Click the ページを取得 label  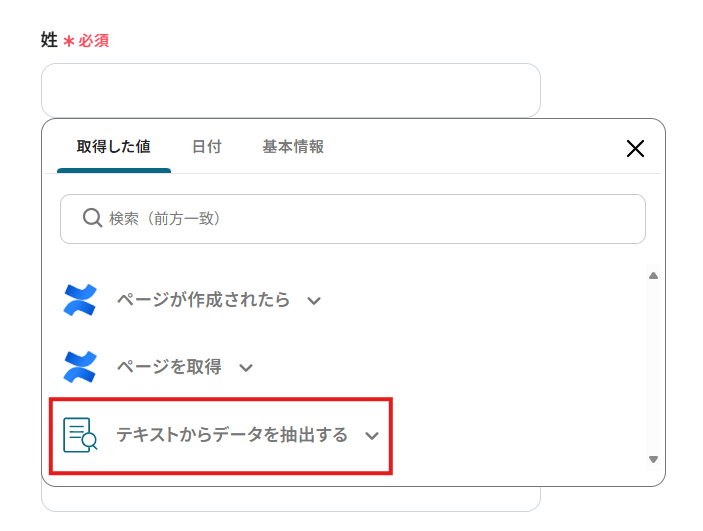tap(169, 367)
